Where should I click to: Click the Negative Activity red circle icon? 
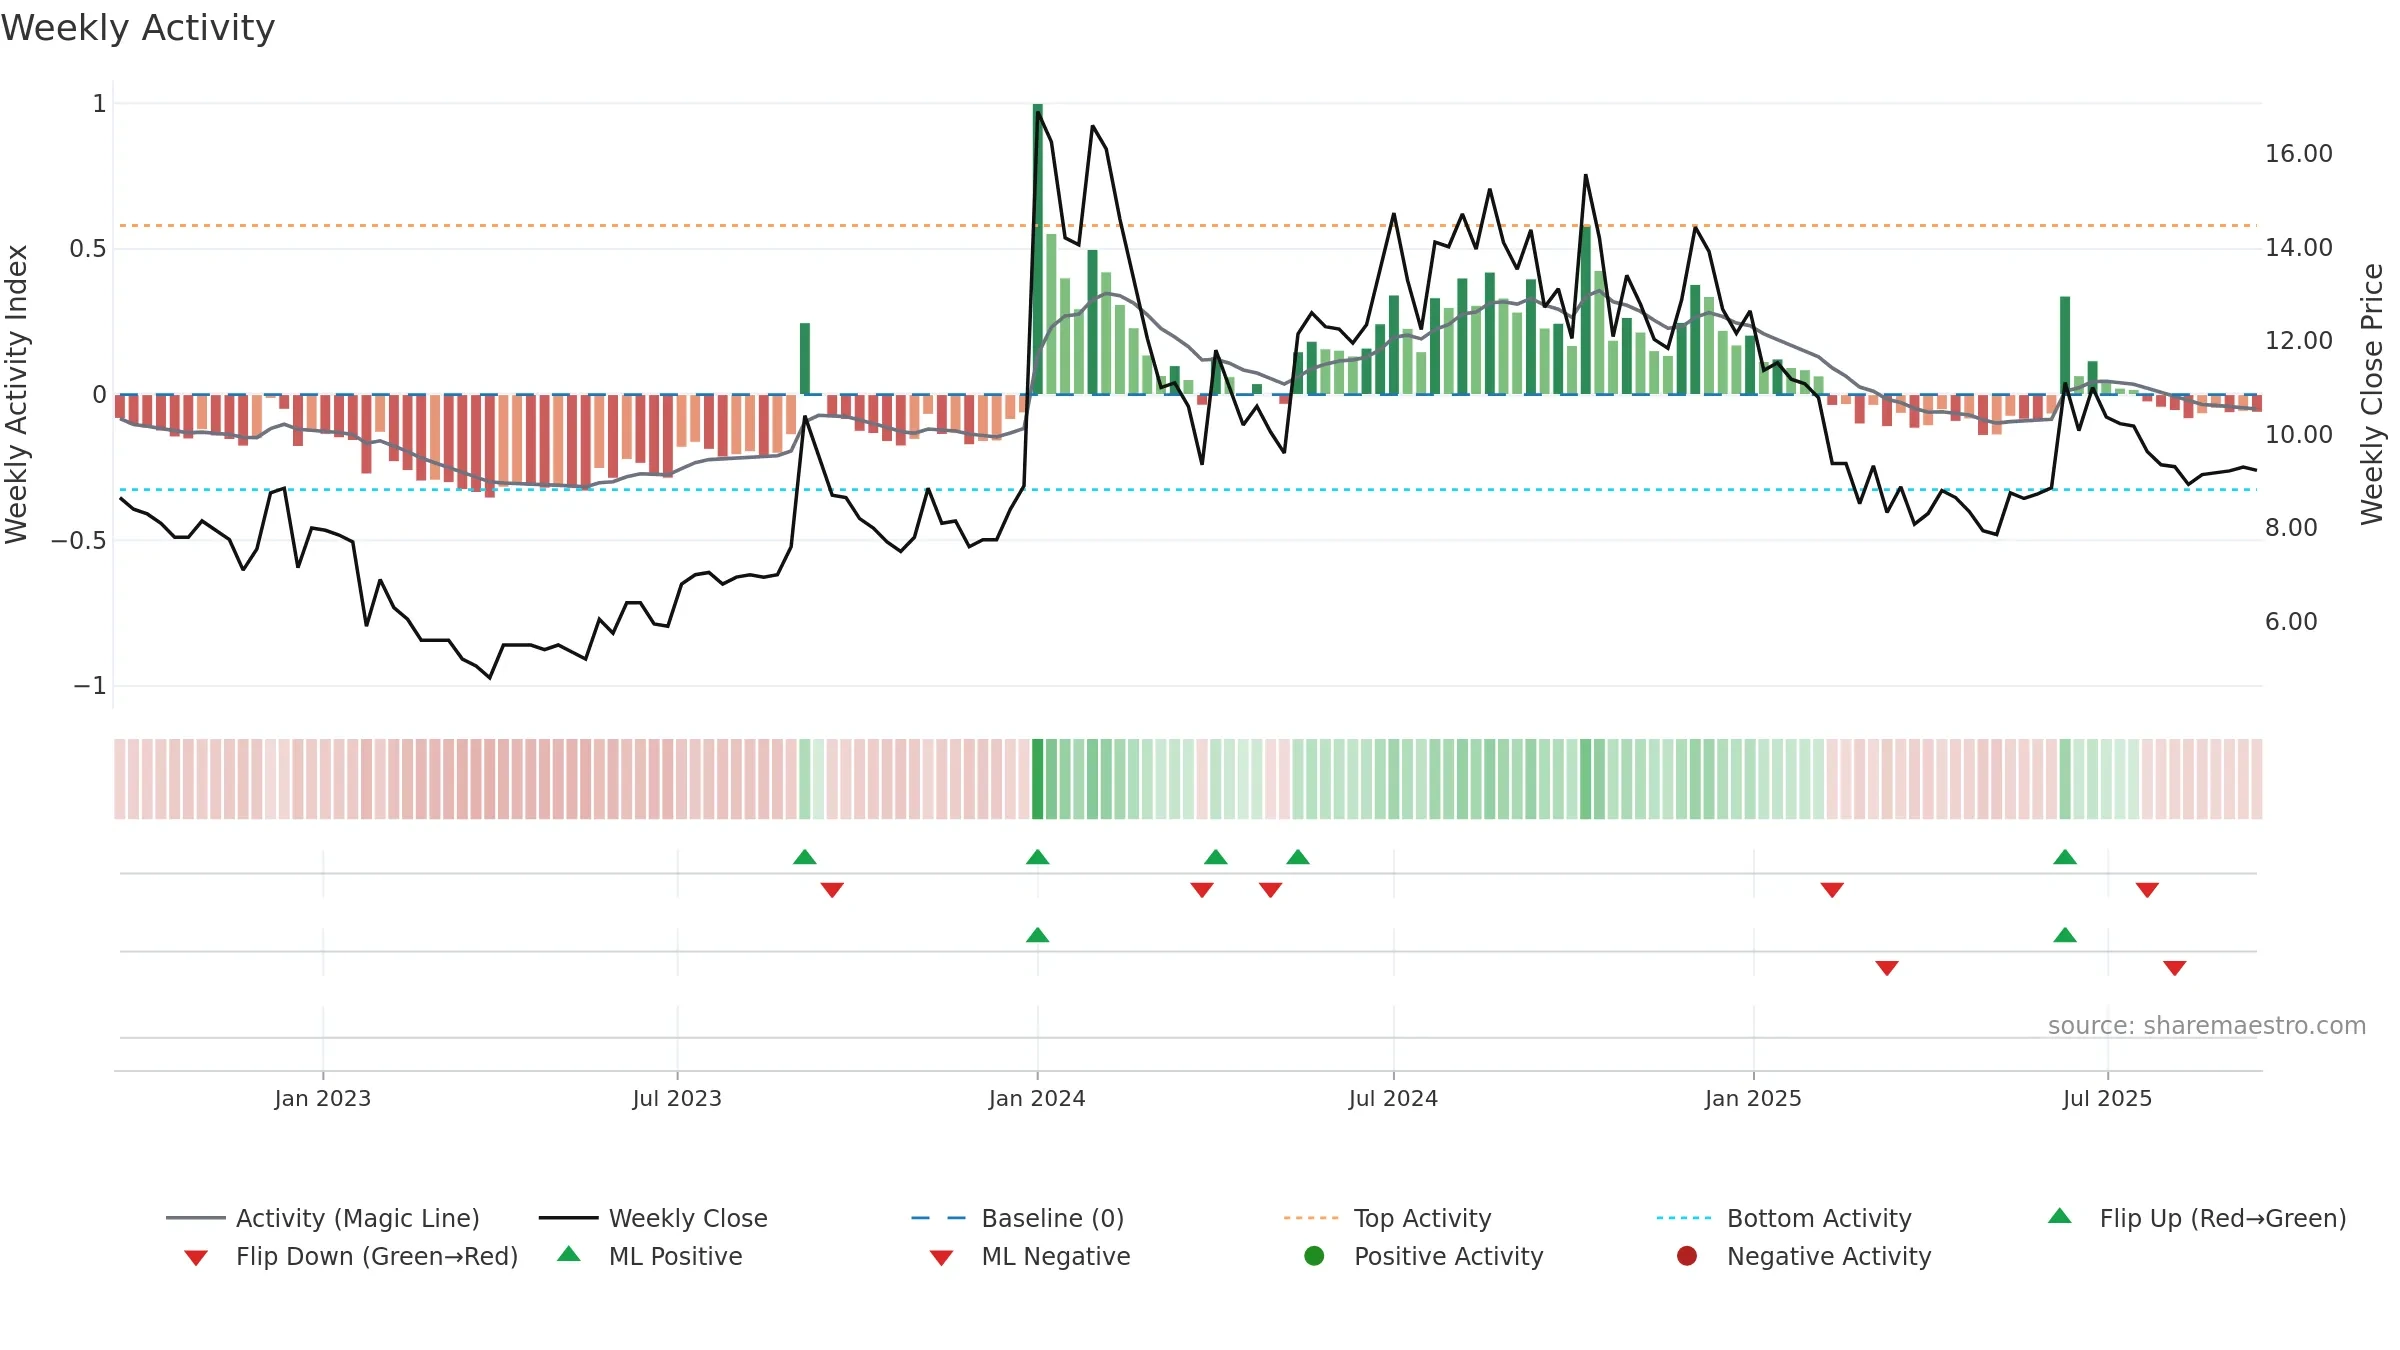pyautogui.click(x=1687, y=1256)
